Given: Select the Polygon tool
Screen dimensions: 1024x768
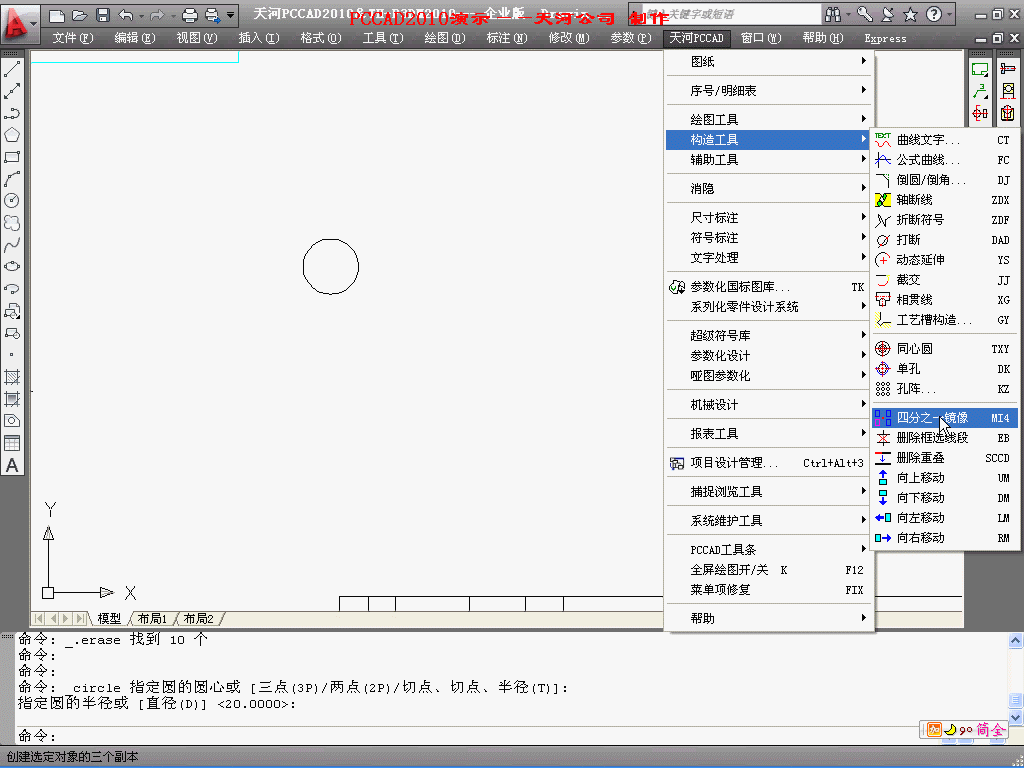Looking at the screenshot, I should pyautogui.click(x=12, y=135).
